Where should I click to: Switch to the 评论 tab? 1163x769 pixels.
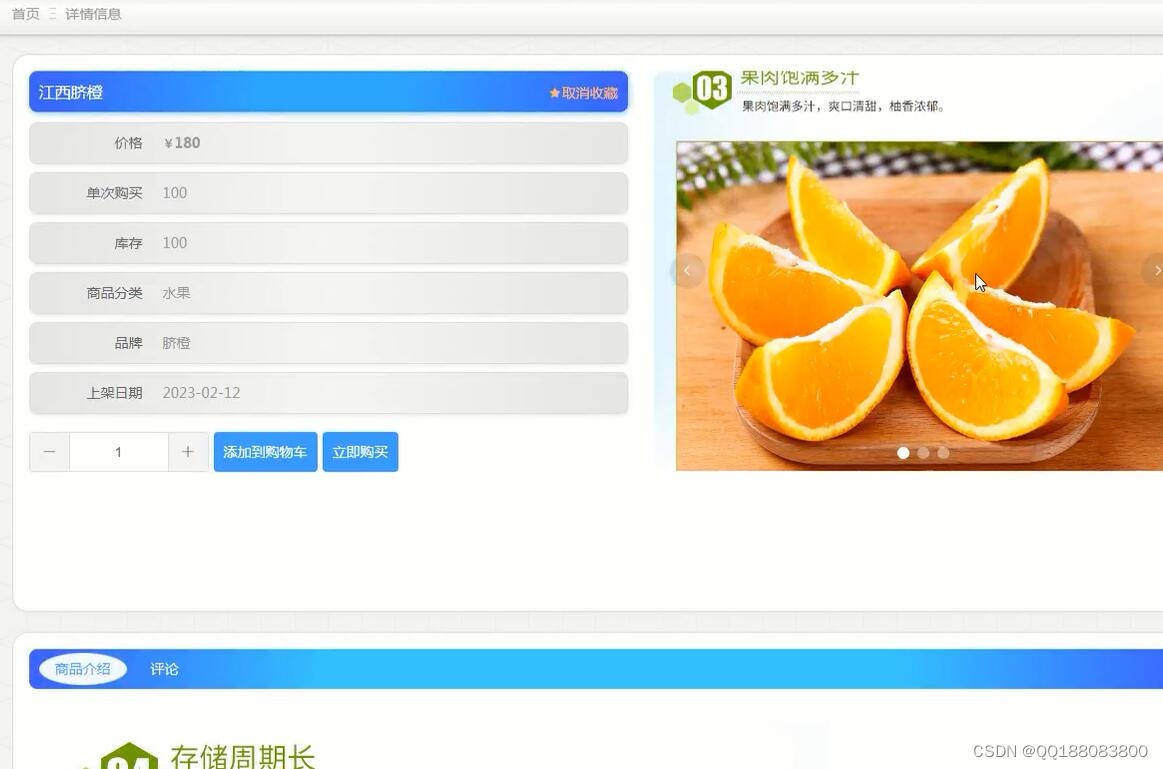163,669
